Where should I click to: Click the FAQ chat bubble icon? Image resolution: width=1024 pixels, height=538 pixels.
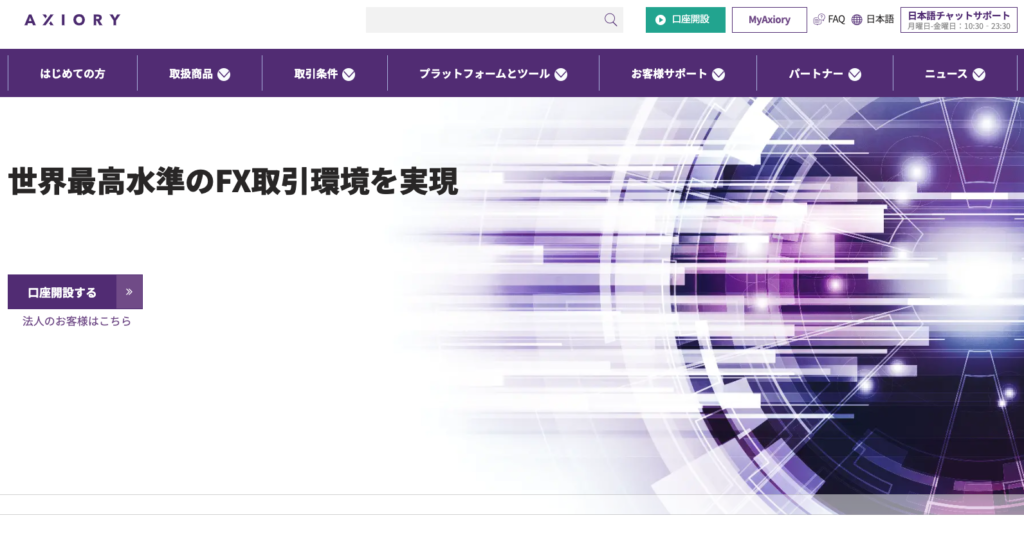pyautogui.click(x=819, y=20)
